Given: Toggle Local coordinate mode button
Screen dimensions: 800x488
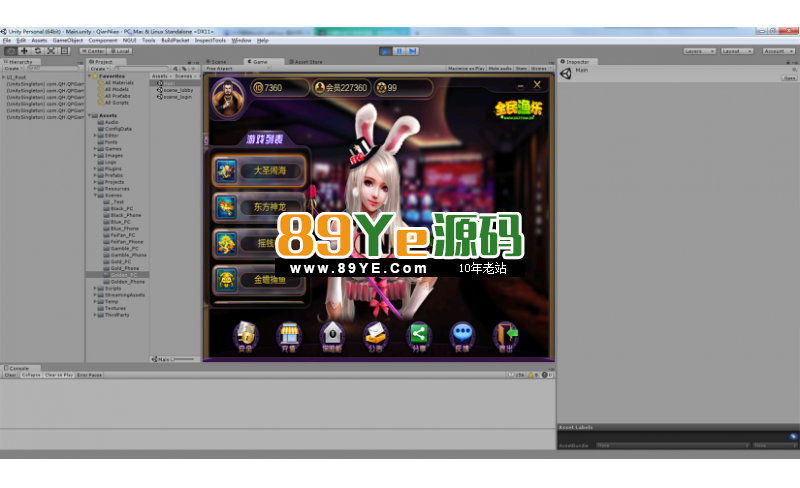Looking at the screenshot, I should (120, 51).
